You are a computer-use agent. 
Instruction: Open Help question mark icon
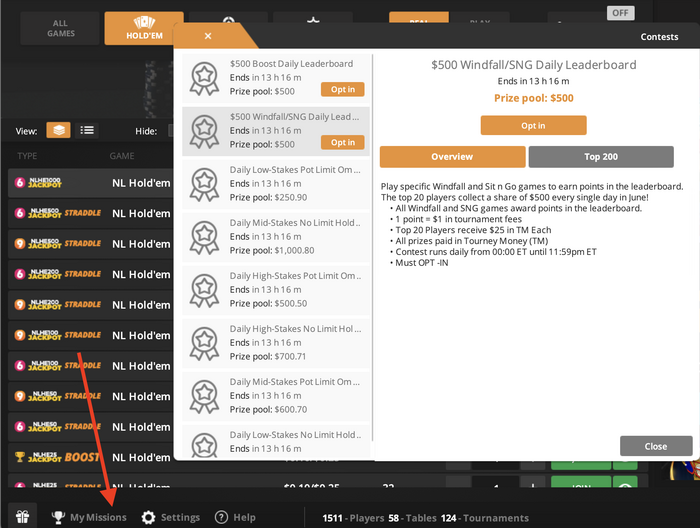click(x=221, y=517)
